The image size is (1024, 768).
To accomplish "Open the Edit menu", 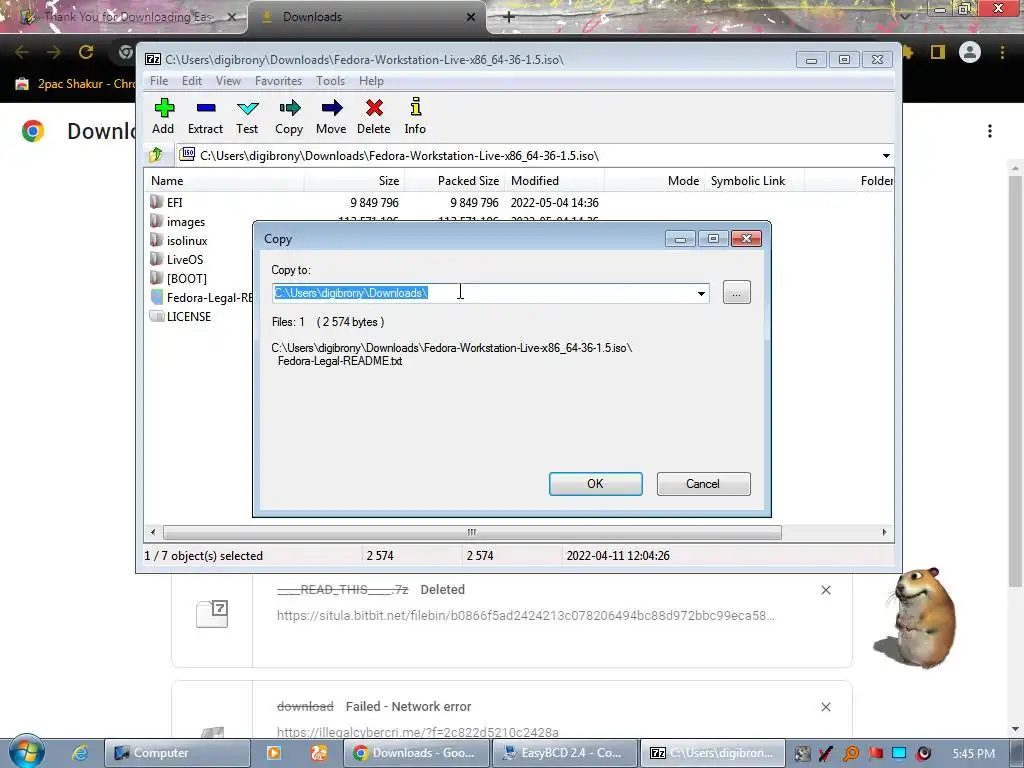I will tap(191, 81).
